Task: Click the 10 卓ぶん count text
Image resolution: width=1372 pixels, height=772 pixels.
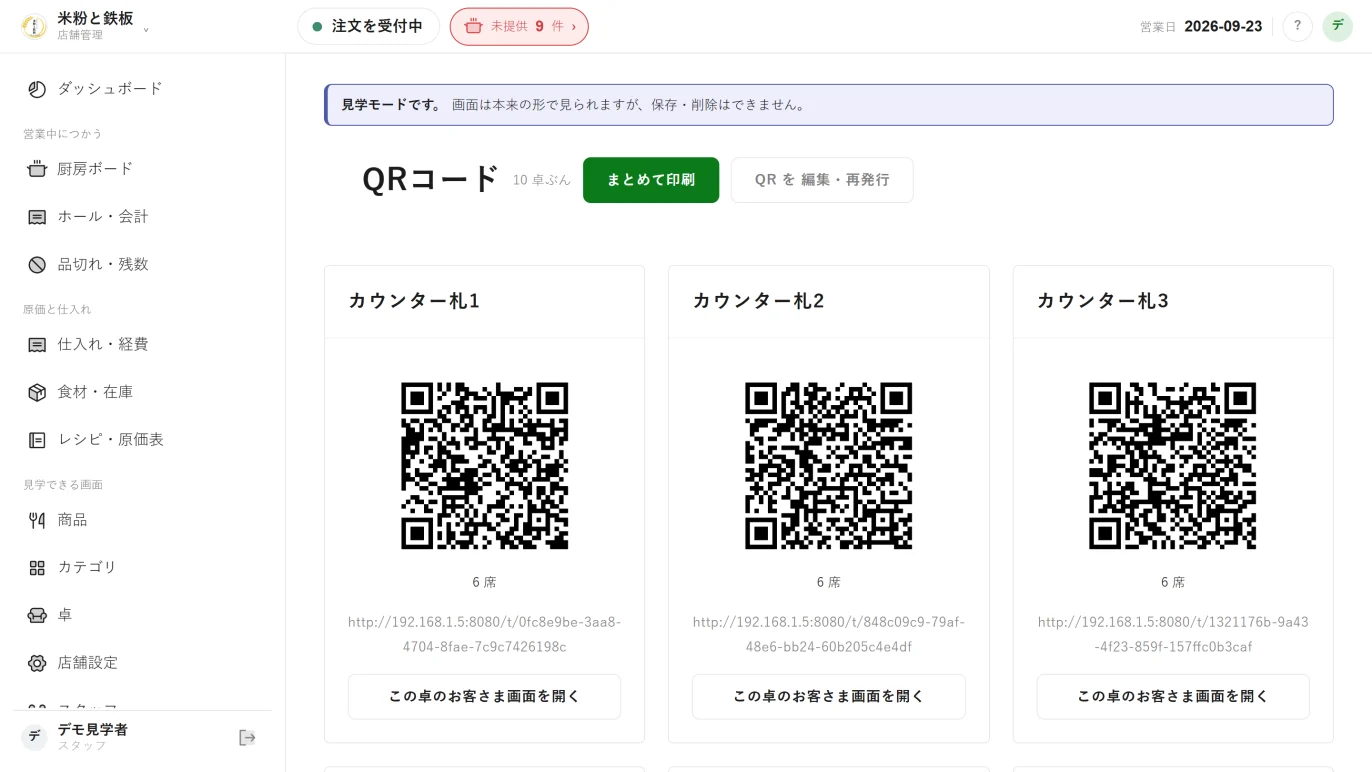Action: [542, 180]
